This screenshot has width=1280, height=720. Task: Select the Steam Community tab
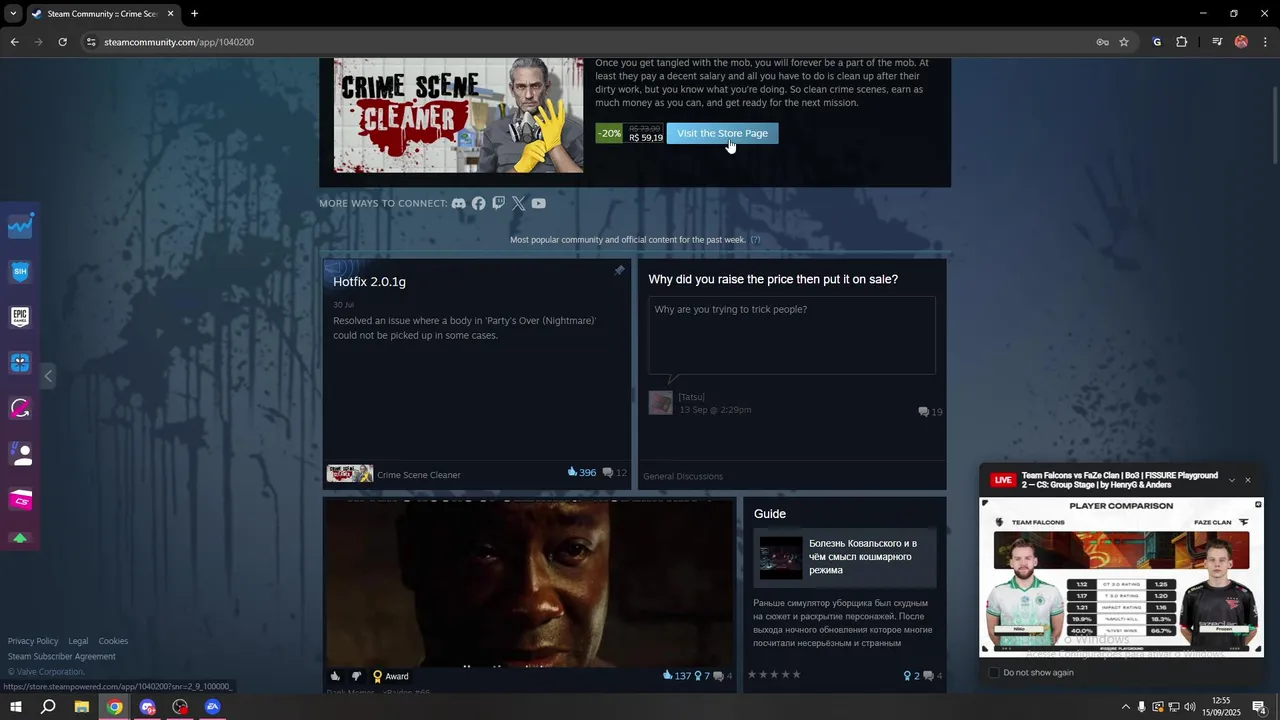[x=103, y=14]
